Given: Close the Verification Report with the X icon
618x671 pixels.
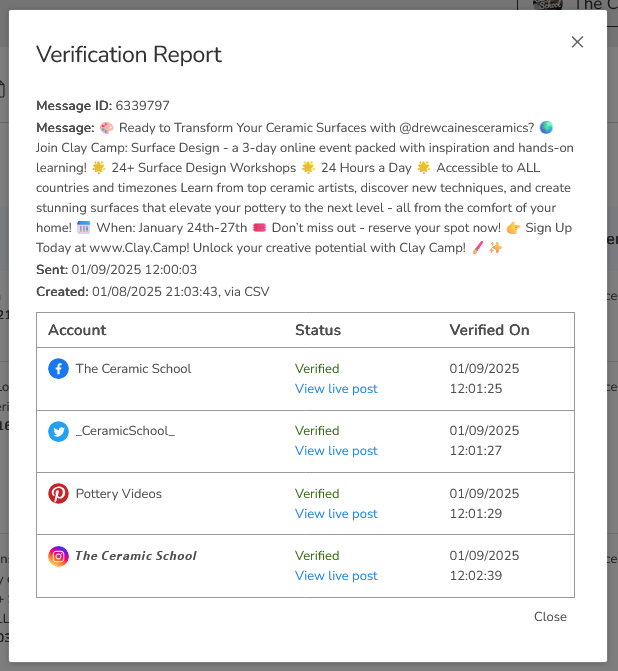Looking at the screenshot, I should tap(577, 42).
